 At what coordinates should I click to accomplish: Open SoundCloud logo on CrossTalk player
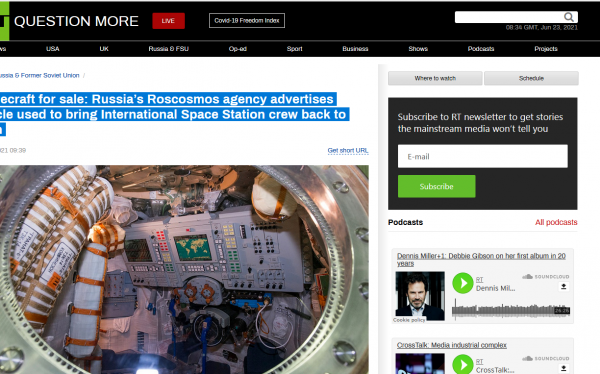(x=546, y=358)
